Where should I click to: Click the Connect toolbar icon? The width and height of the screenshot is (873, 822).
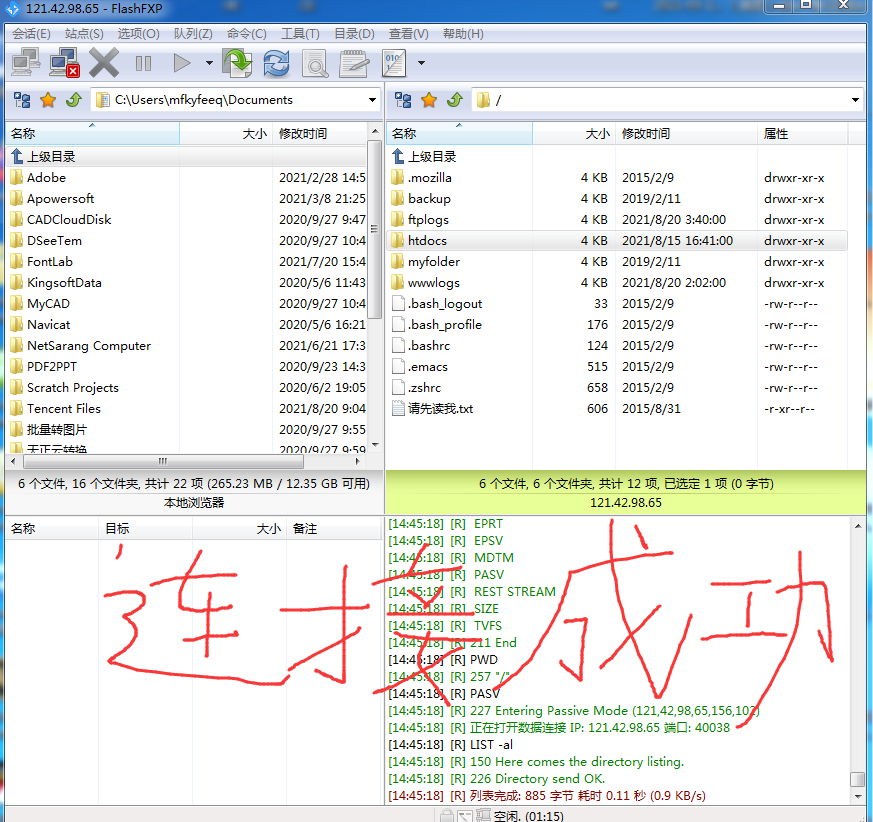click(26, 62)
